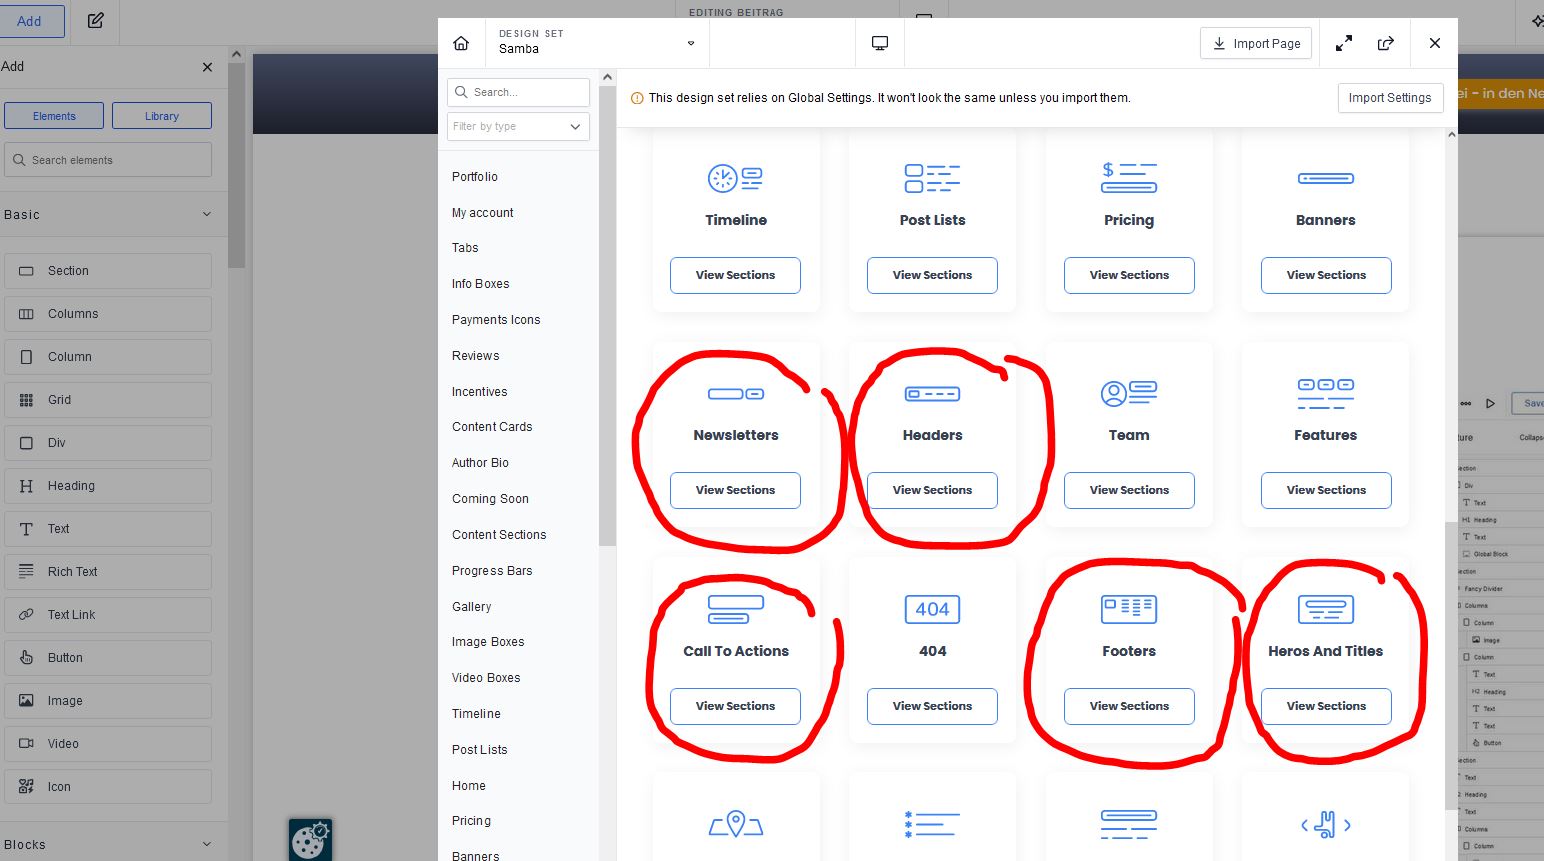1544x861 pixels.
Task: Switch to the Elements tab
Action: (x=54, y=116)
